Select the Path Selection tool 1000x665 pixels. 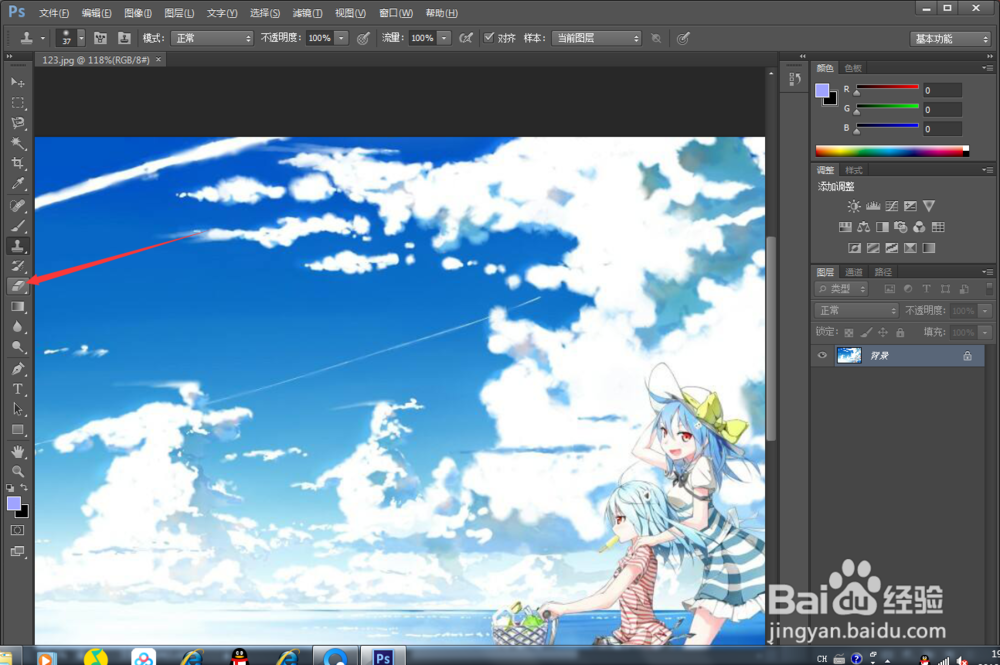point(18,409)
